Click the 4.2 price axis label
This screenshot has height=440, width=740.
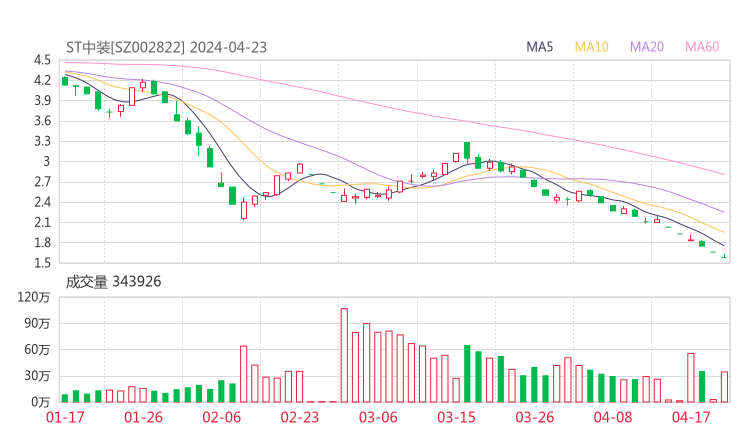tap(42, 80)
